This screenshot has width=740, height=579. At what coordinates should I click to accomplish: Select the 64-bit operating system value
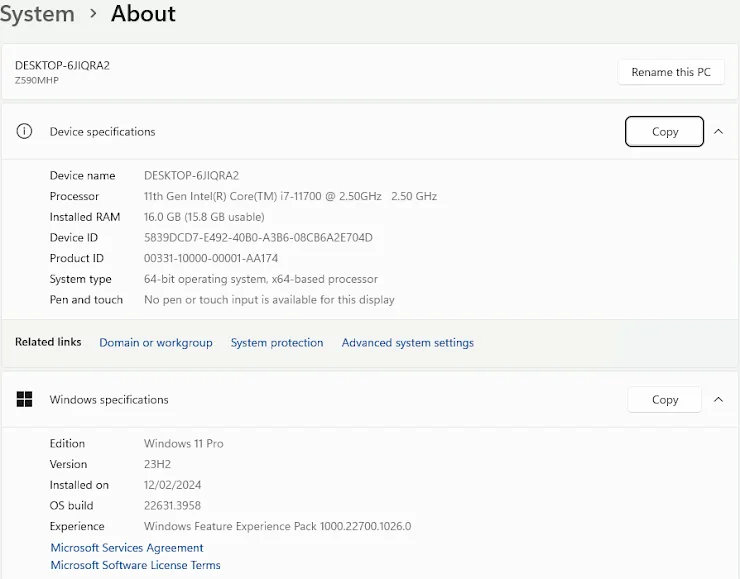coord(261,279)
